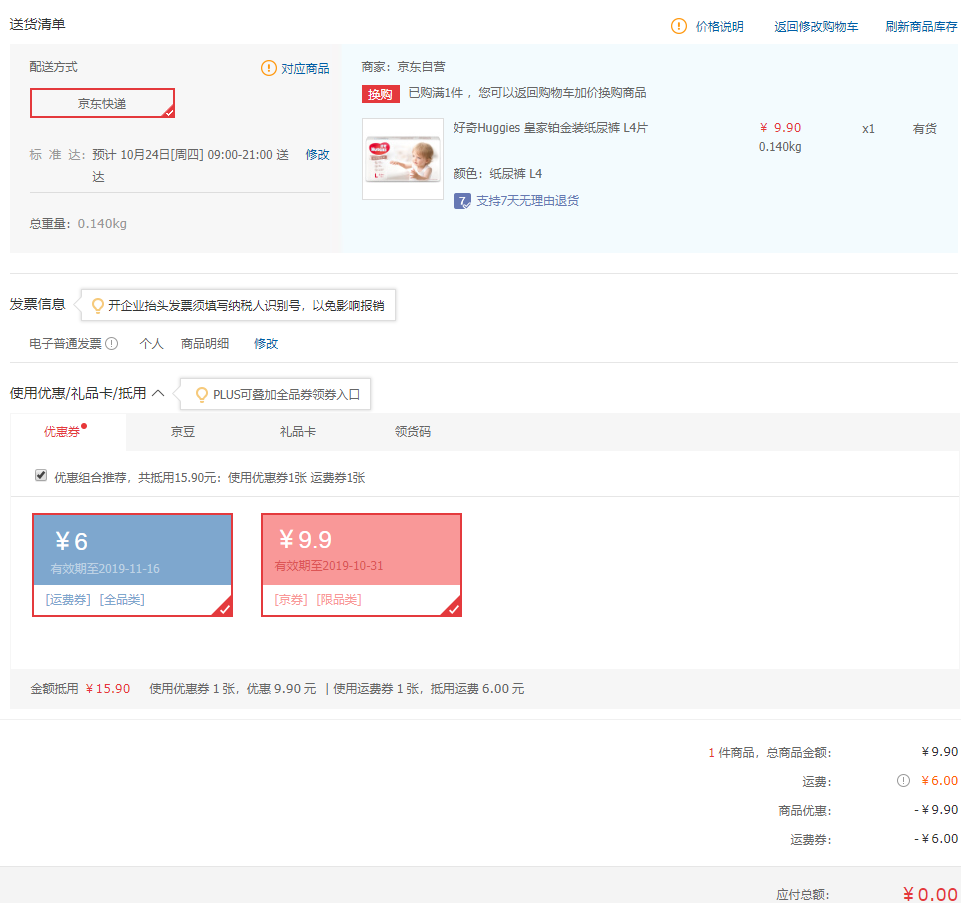Modify invoice info via 修改
961x903 pixels.
pyautogui.click(x=266, y=343)
